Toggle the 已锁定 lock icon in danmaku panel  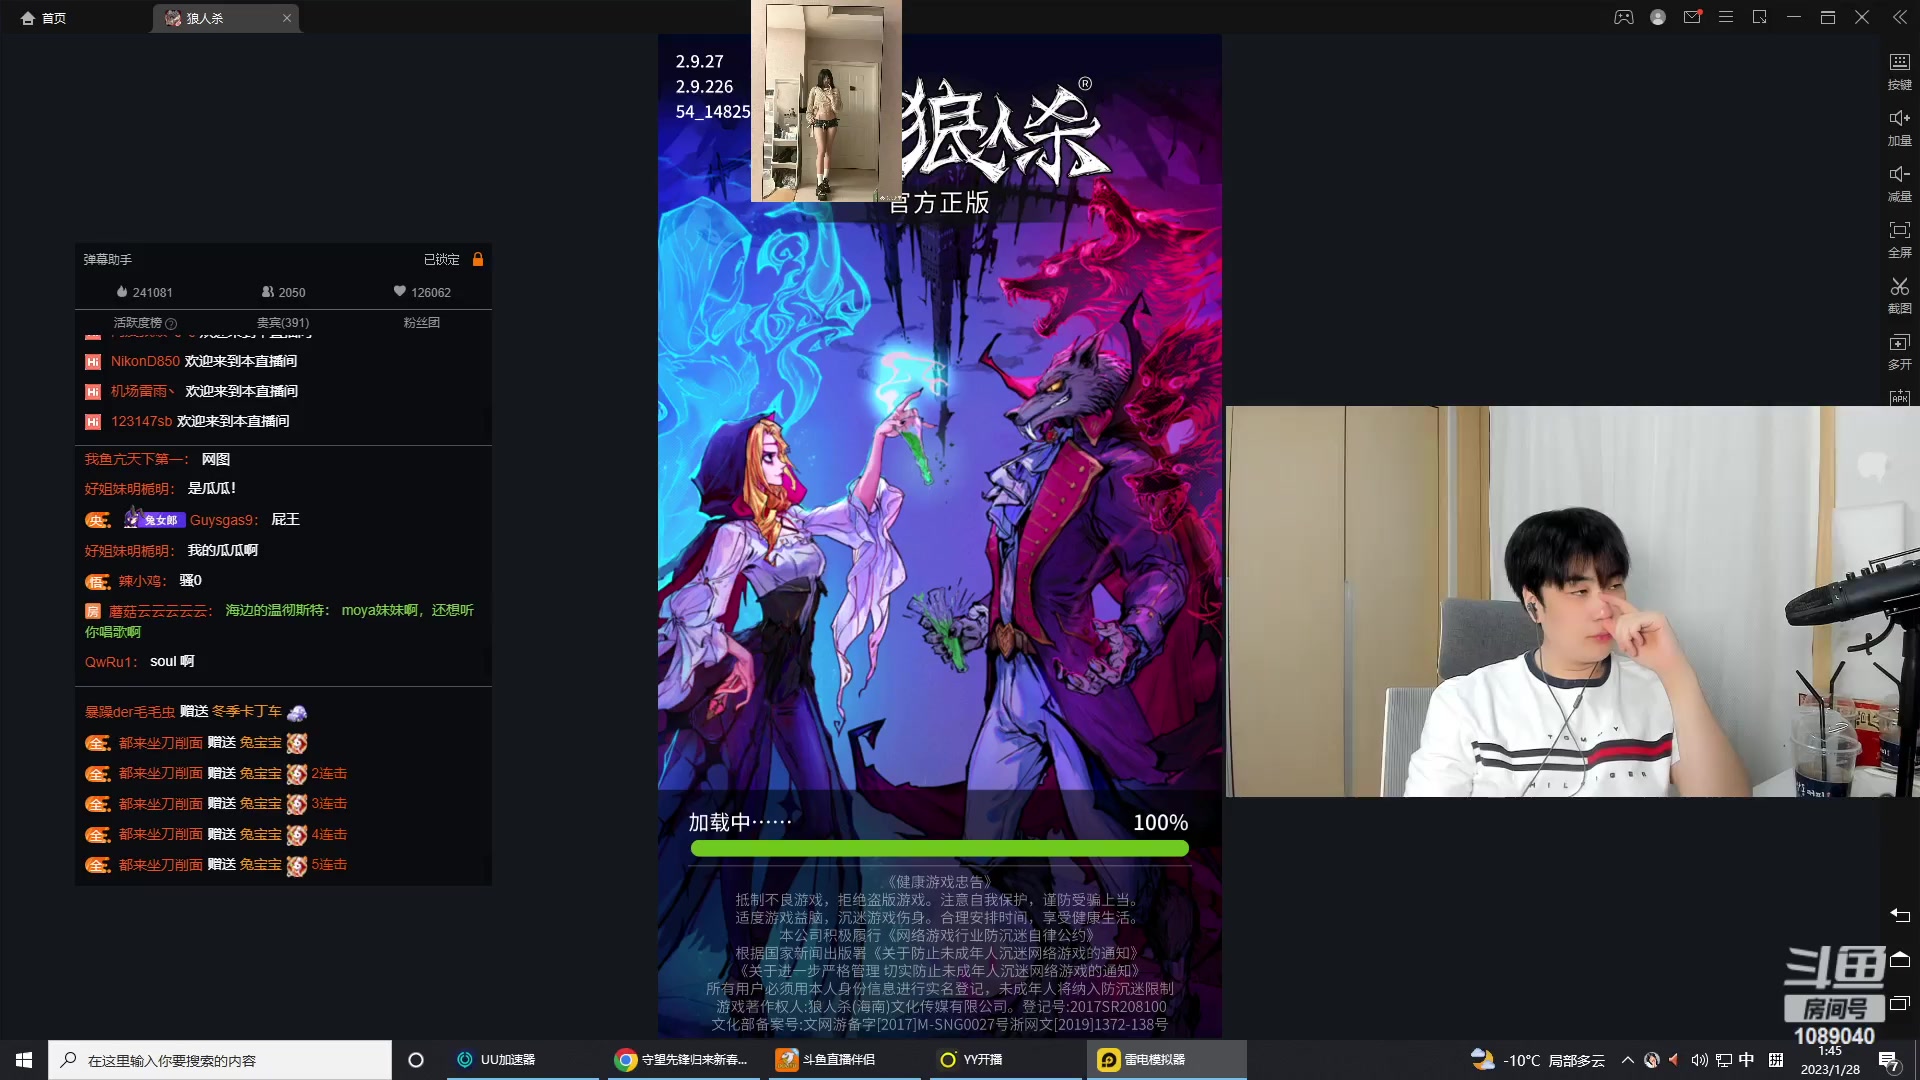point(478,259)
